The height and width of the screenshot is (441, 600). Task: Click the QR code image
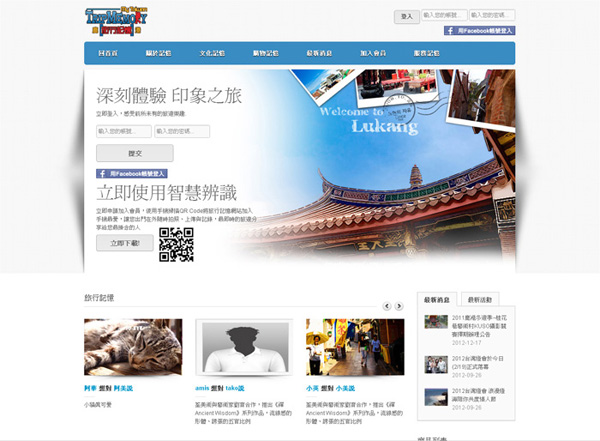[176, 245]
